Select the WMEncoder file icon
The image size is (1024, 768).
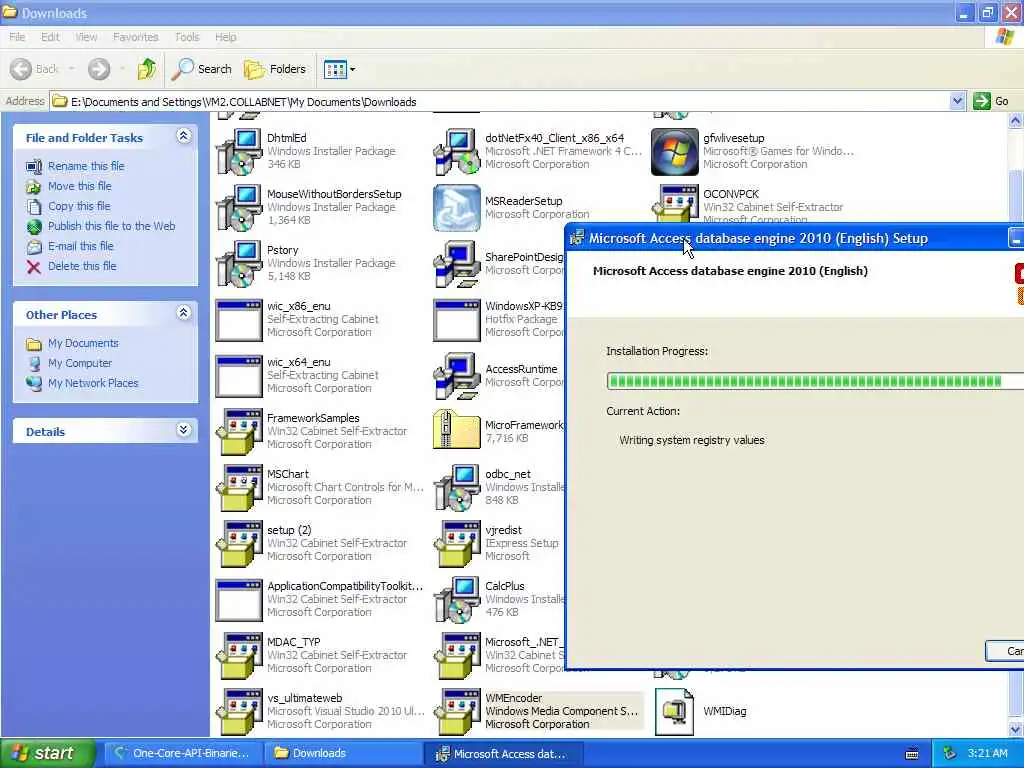pyautogui.click(x=457, y=712)
